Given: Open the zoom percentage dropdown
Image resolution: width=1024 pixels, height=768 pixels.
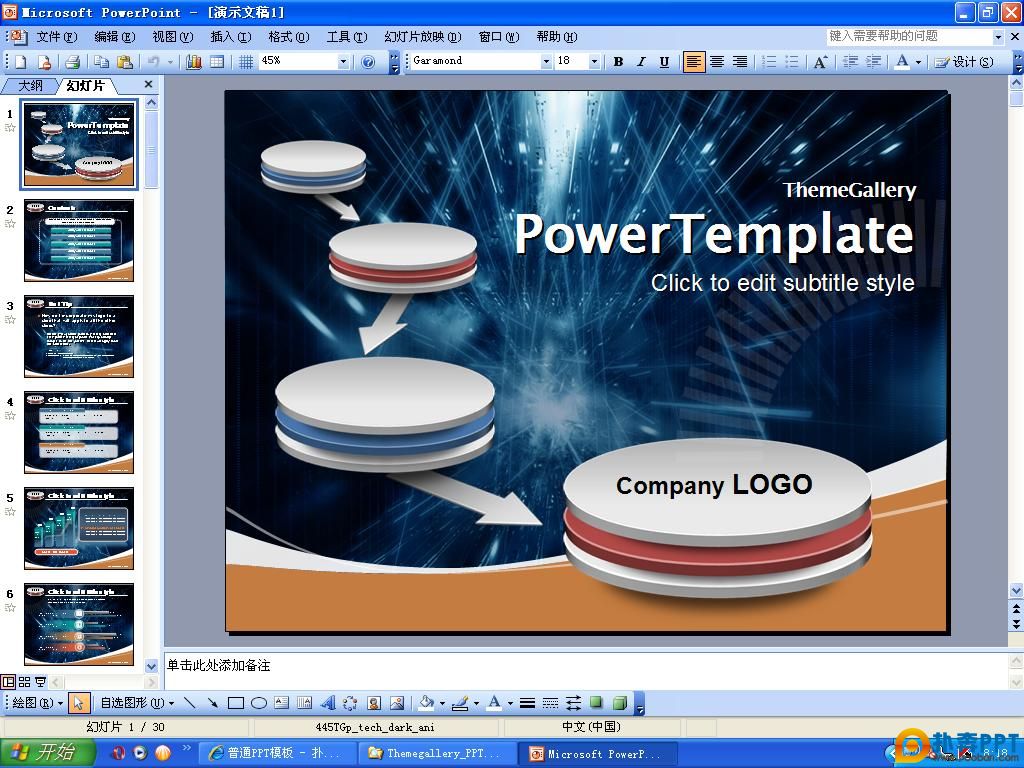Looking at the screenshot, I should tap(343, 61).
